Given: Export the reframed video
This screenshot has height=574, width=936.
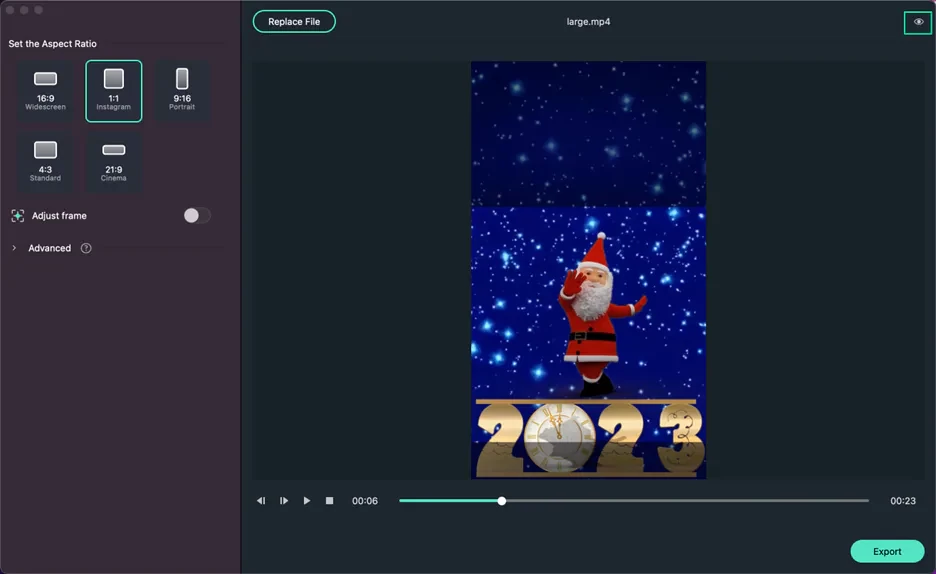Looking at the screenshot, I should click(x=887, y=551).
